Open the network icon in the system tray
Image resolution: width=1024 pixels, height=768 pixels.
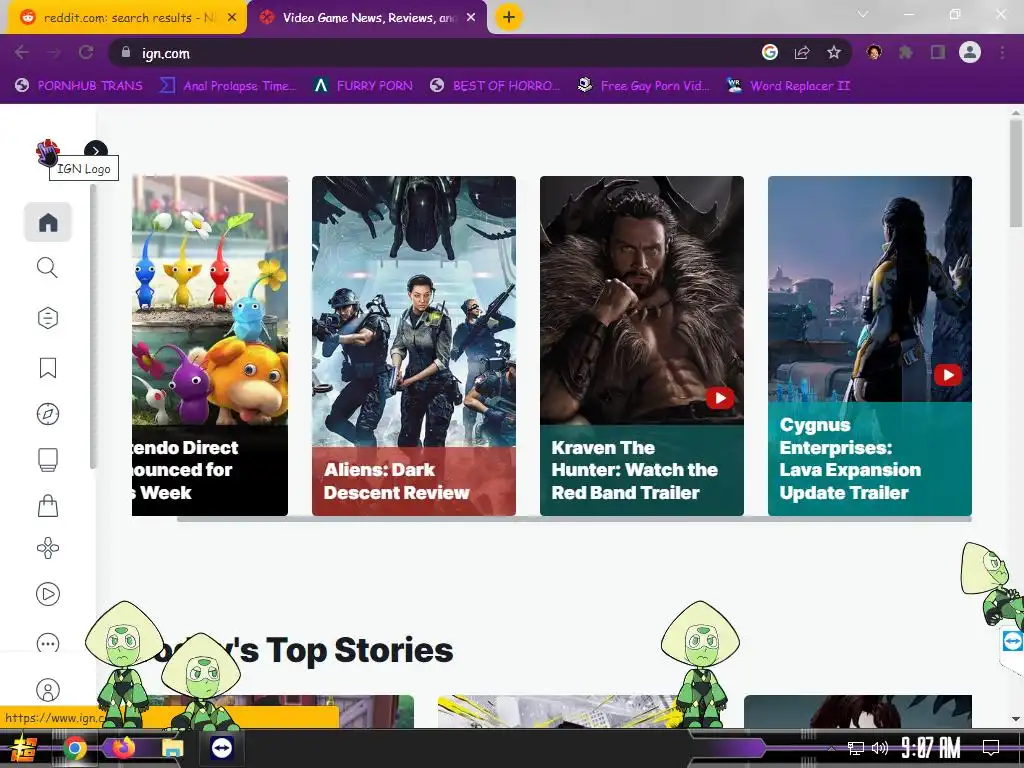[856, 748]
